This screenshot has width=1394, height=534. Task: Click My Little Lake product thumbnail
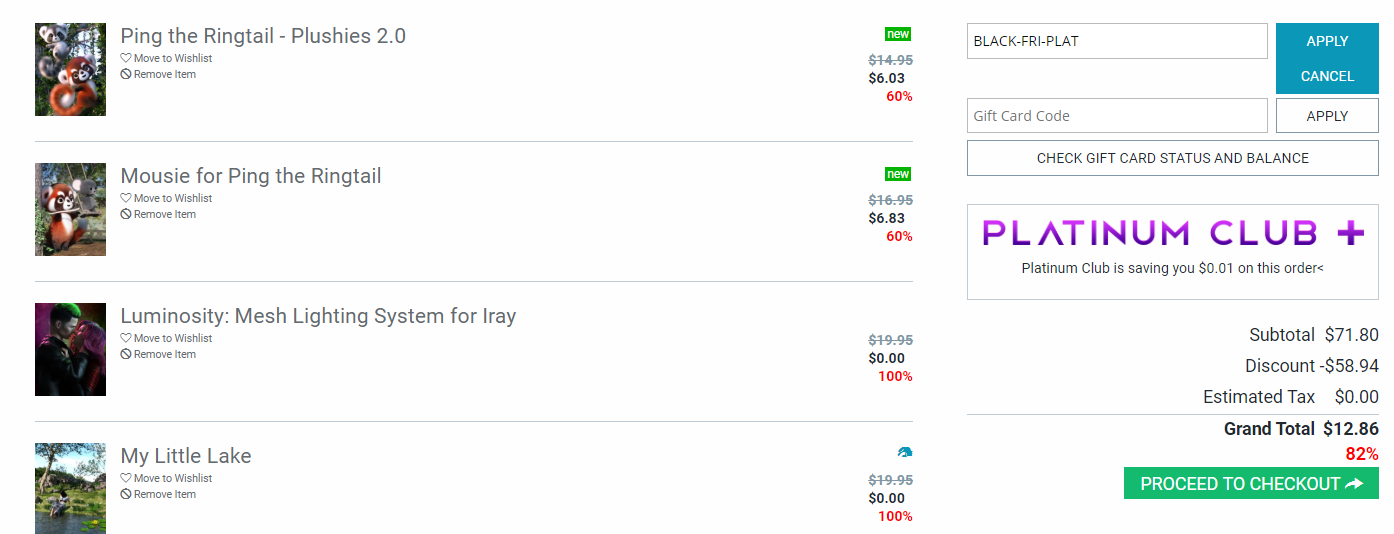point(70,488)
